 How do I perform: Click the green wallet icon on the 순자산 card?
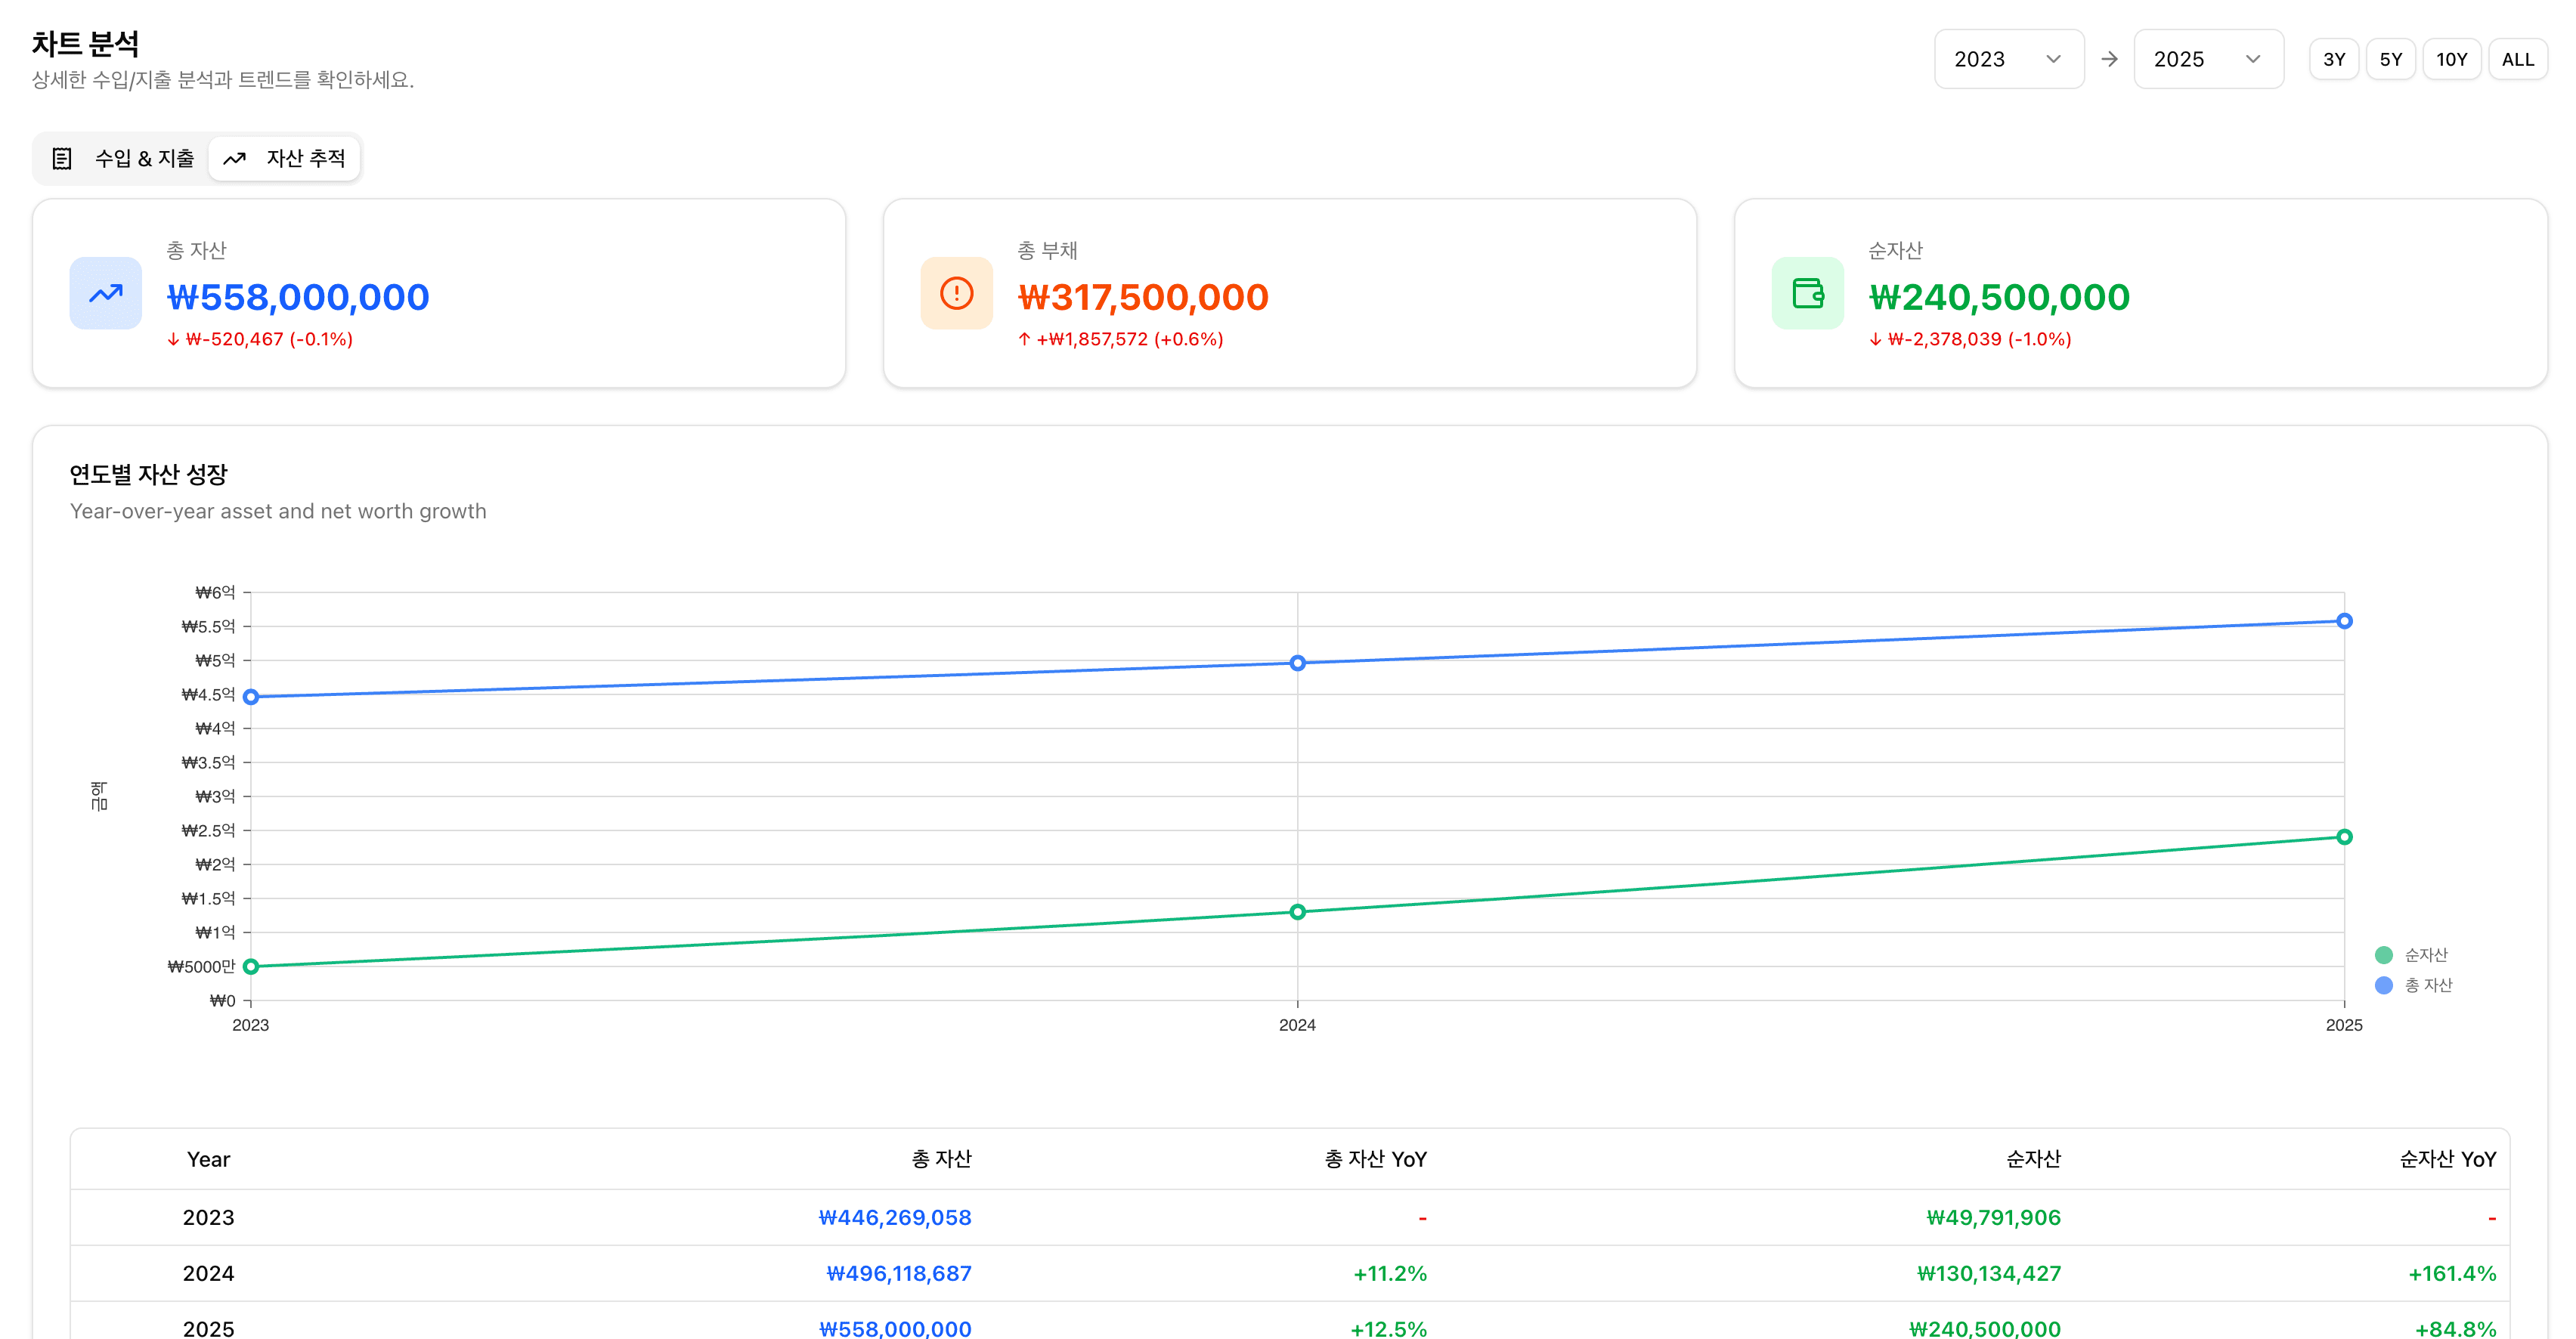pos(1807,293)
